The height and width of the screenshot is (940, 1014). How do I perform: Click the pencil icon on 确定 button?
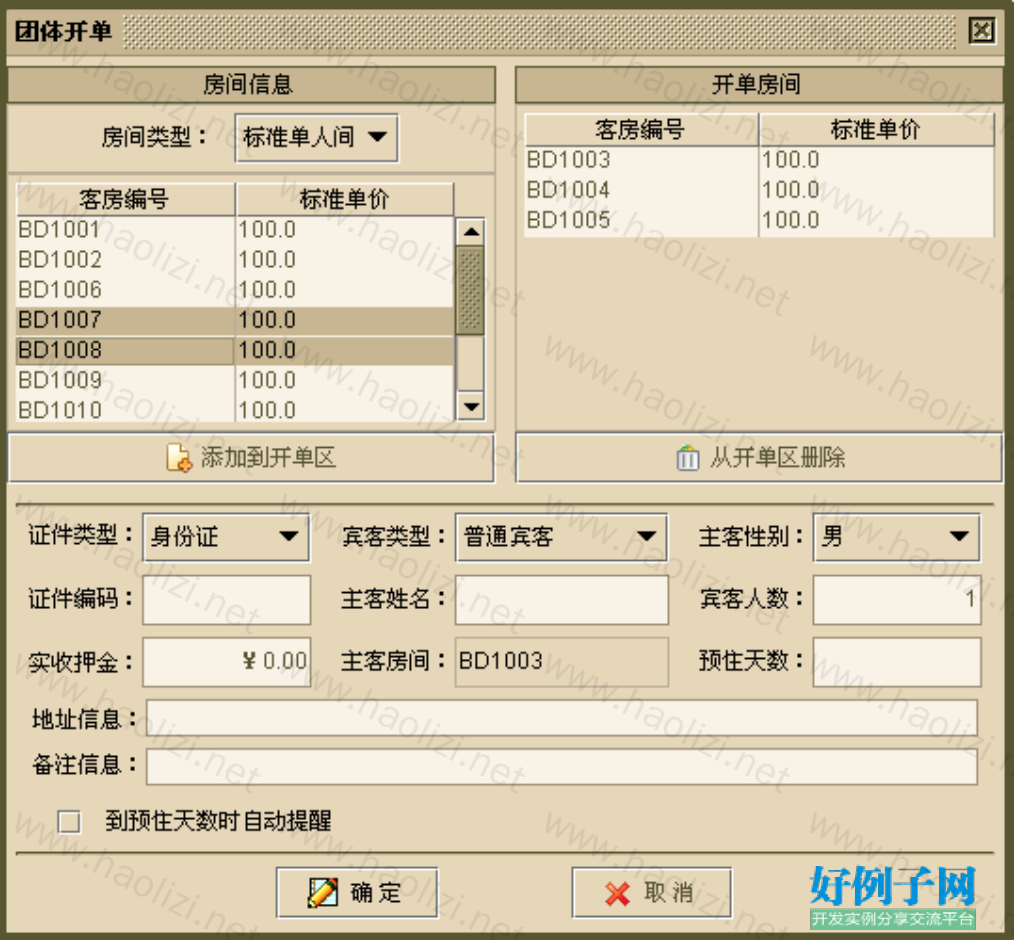coord(323,892)
